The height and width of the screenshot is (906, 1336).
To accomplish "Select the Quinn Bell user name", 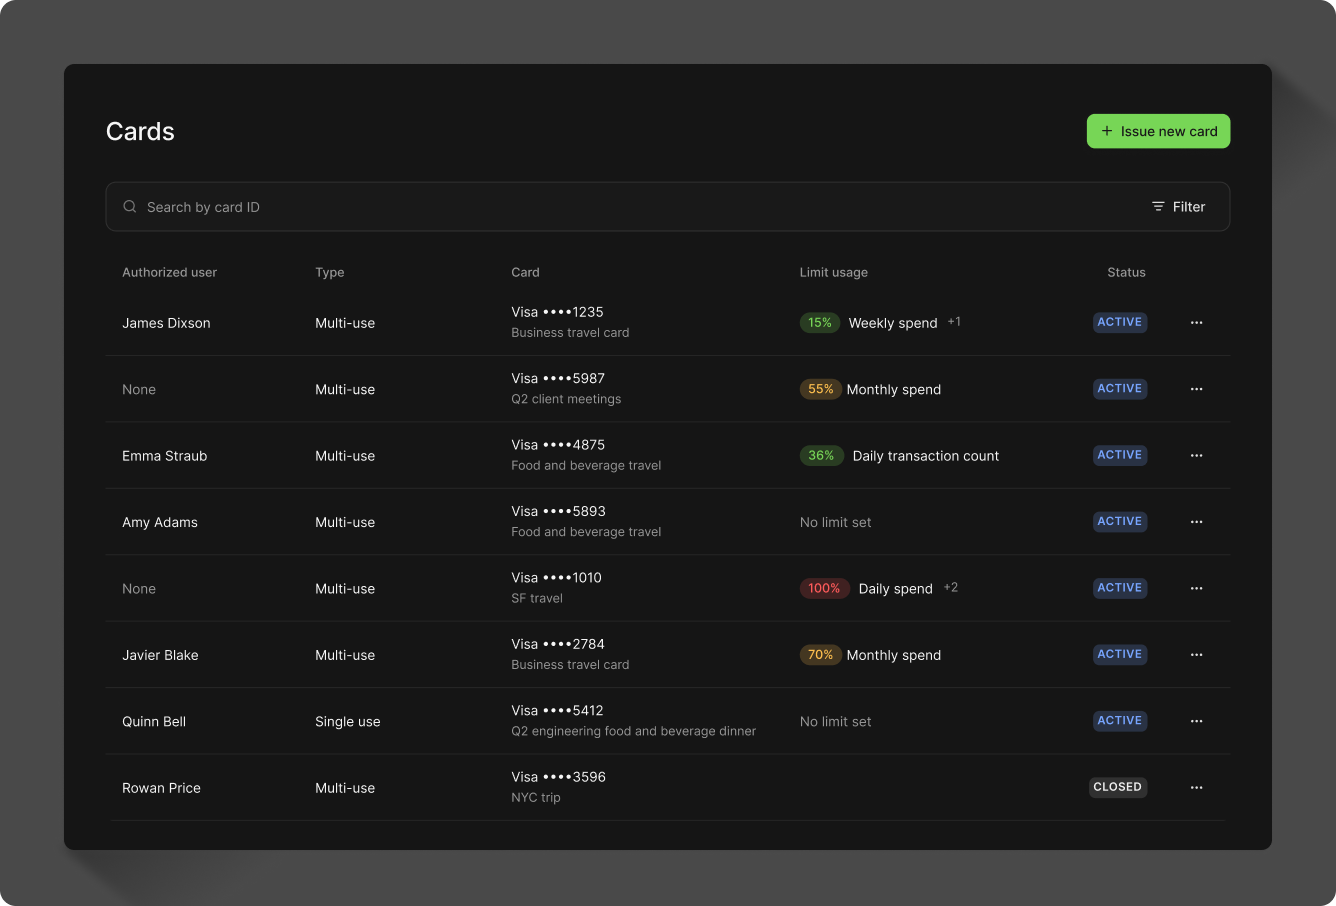I will (154, 721).
